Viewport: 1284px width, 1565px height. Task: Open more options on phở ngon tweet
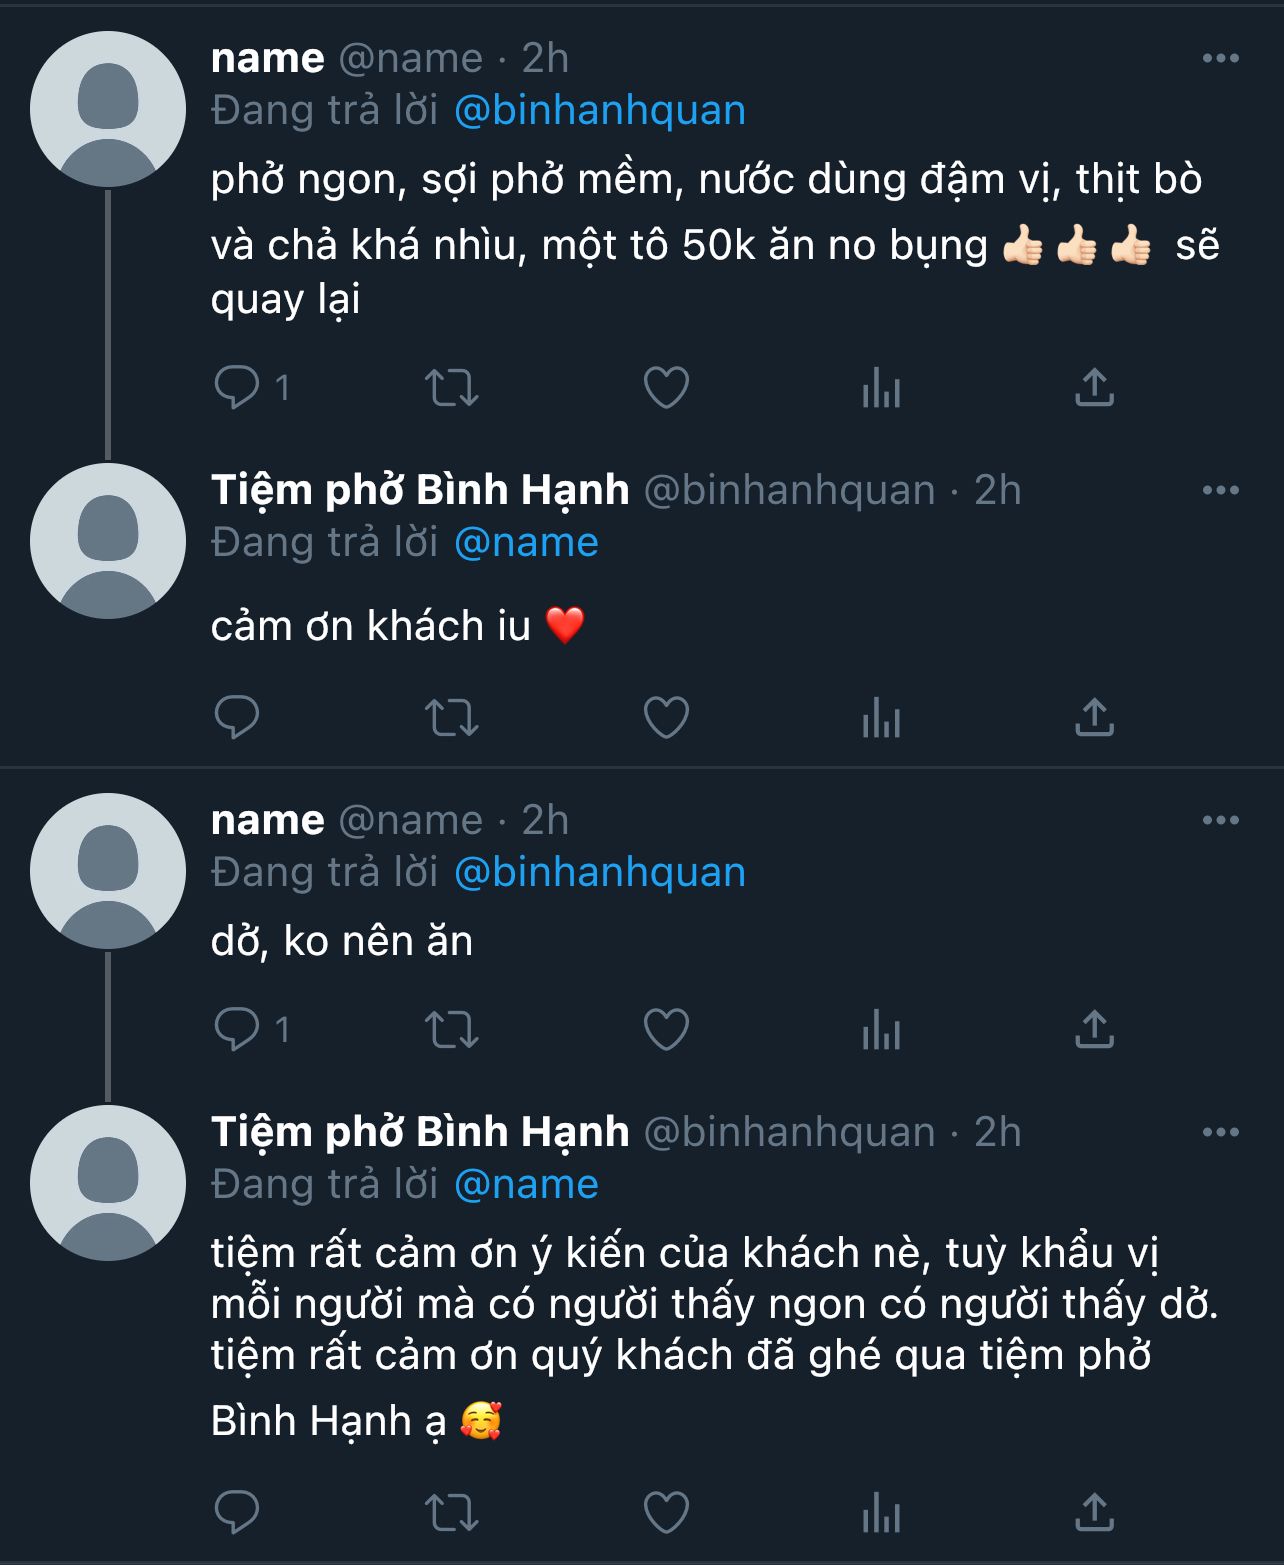pos(1220,59)
